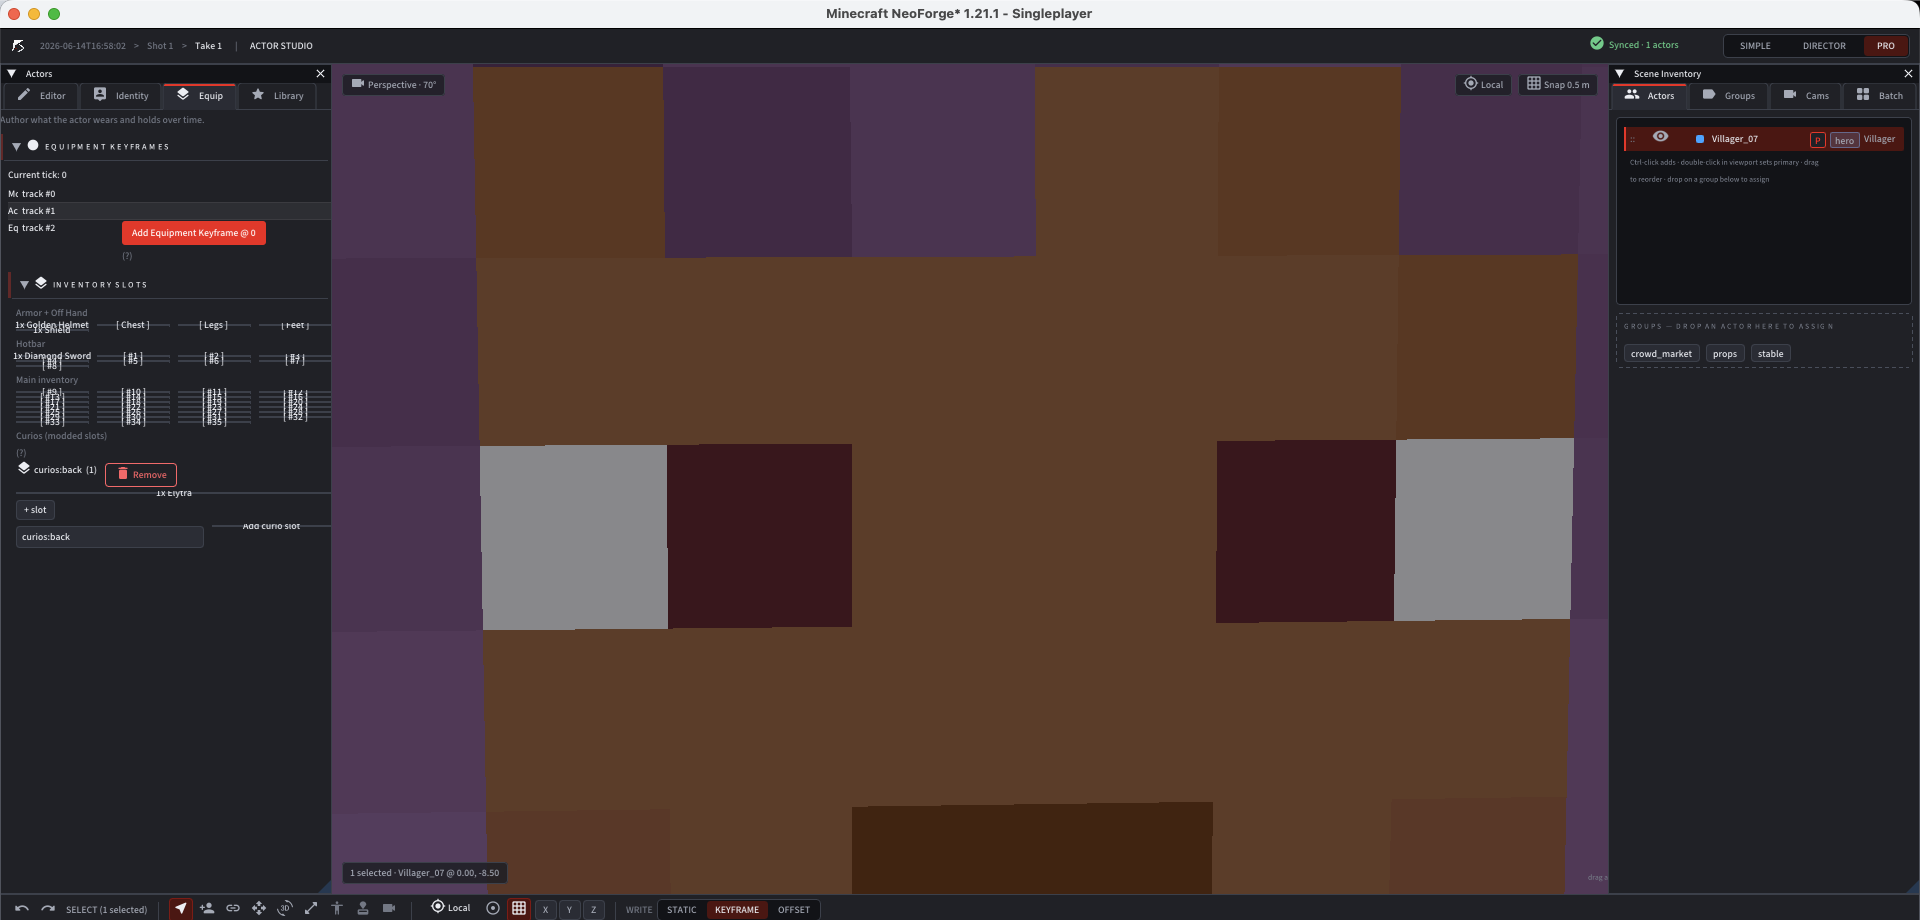This screenshot has width=1920, height=920.
Task: Click the undo arrow icon
Action: [22, 908]
